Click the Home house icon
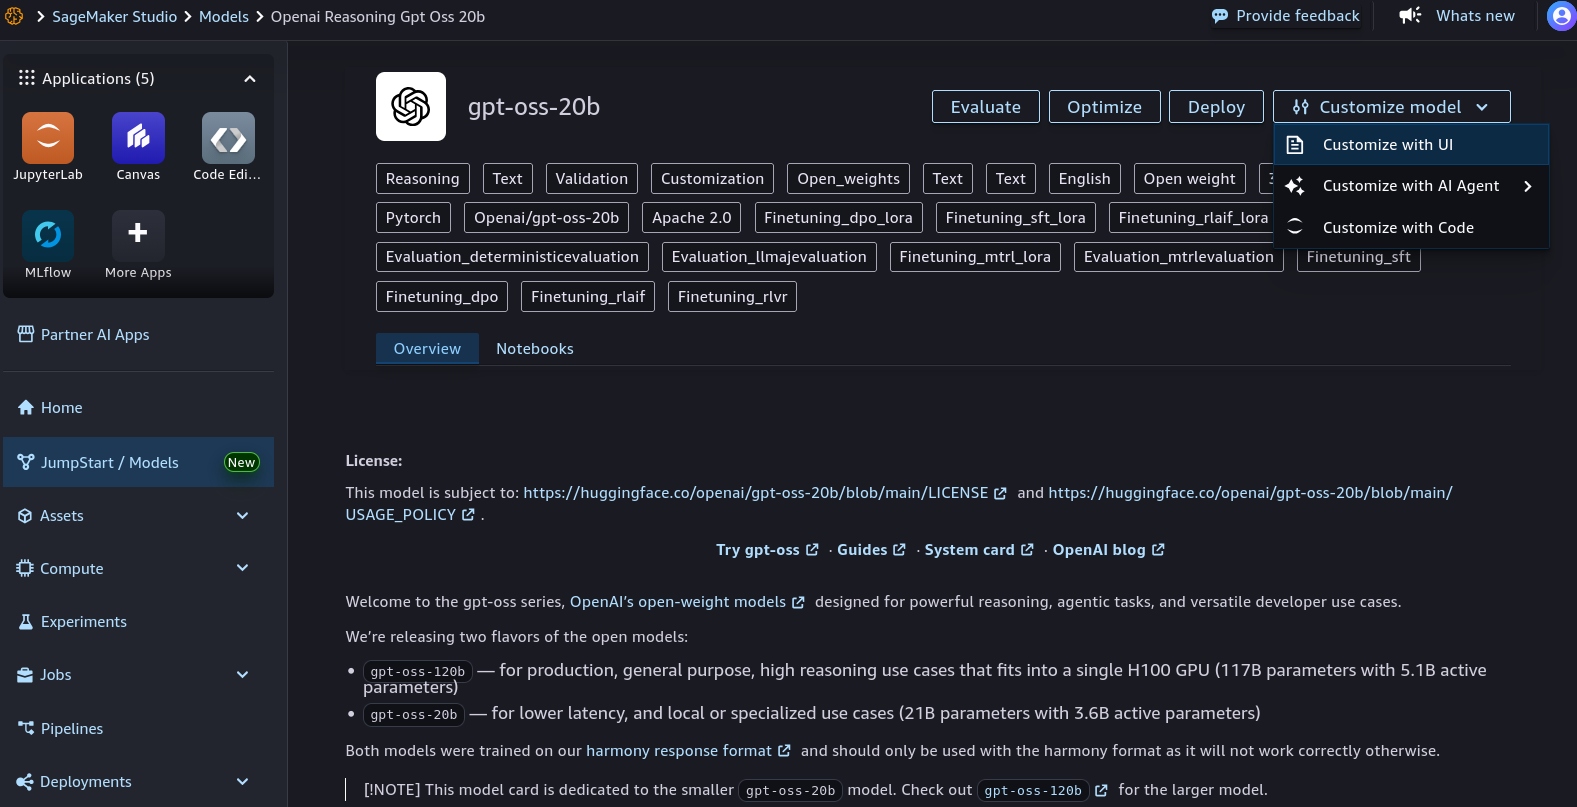 (26, 407)
